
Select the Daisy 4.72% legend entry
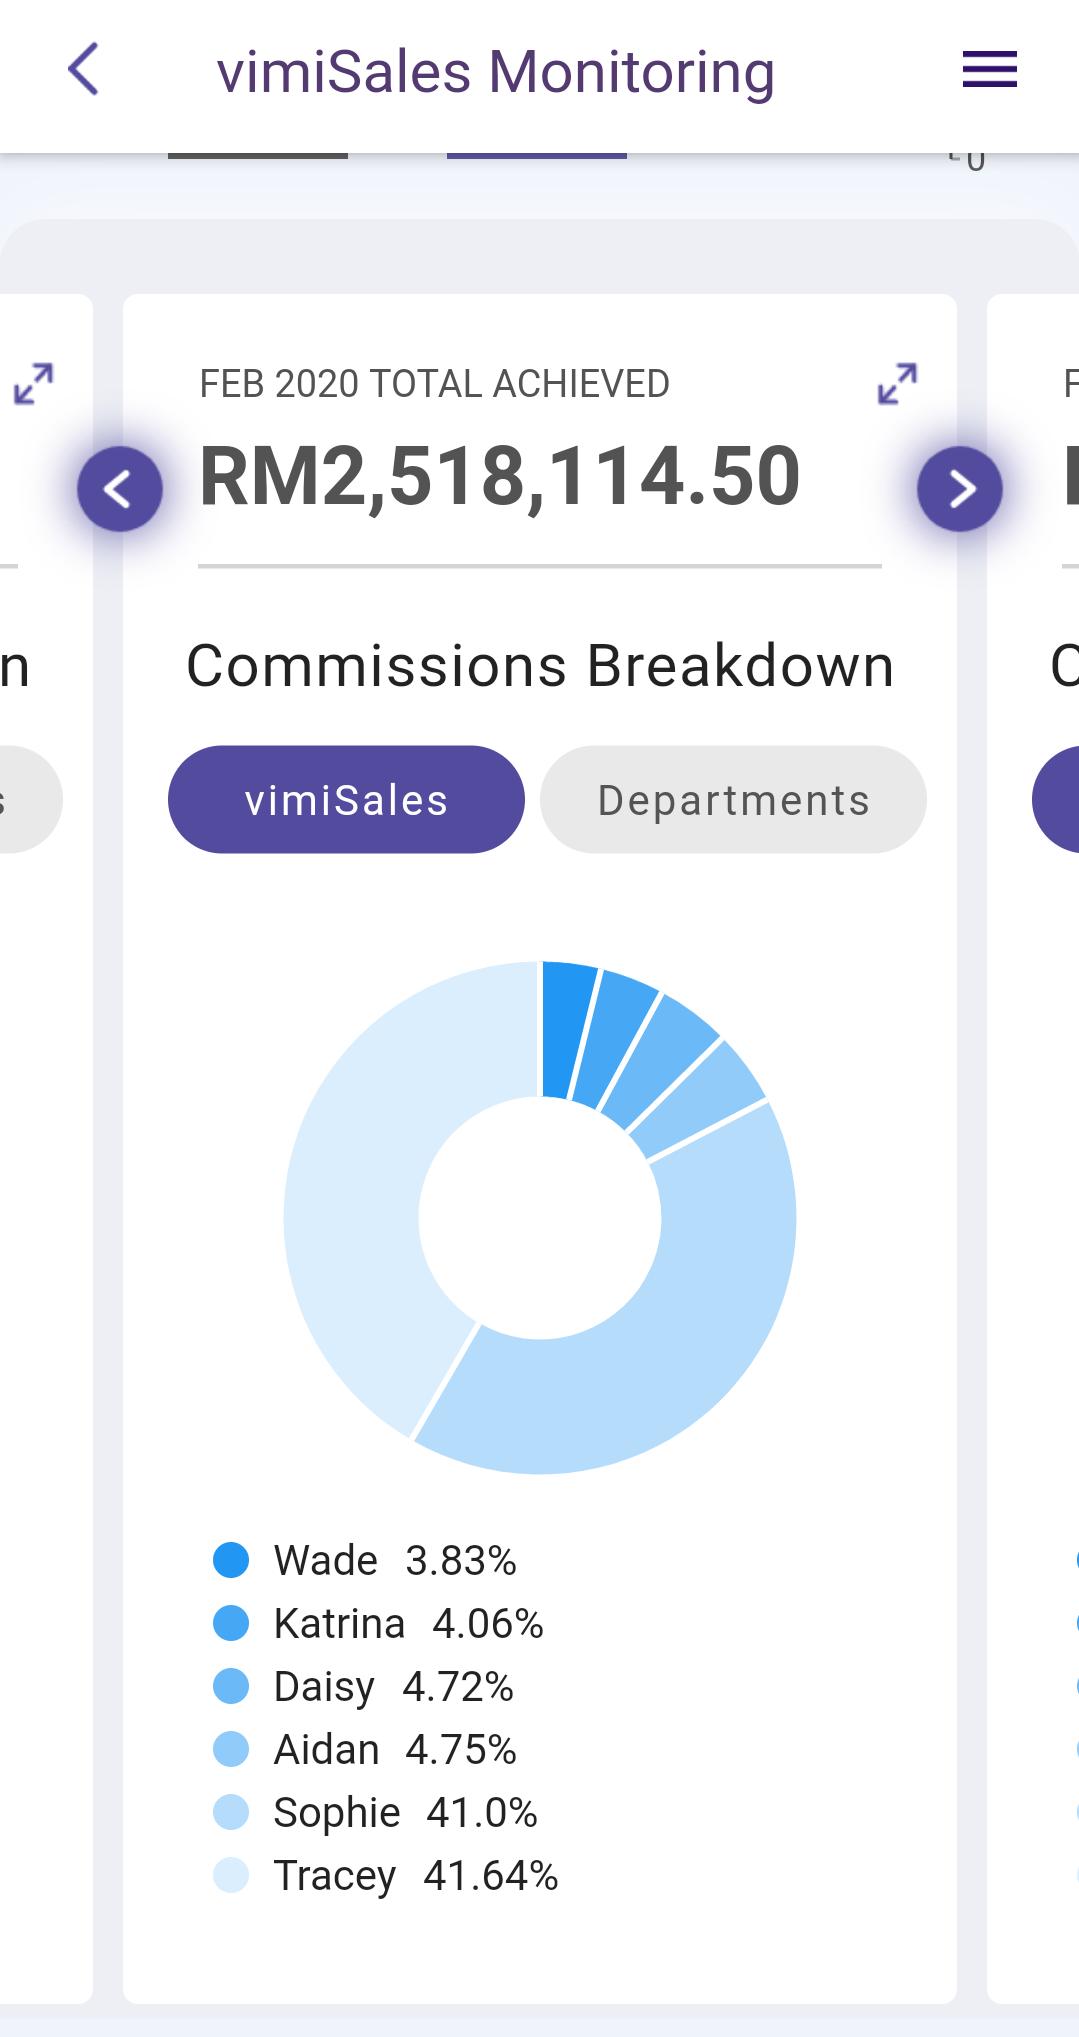pos(364,1686)
